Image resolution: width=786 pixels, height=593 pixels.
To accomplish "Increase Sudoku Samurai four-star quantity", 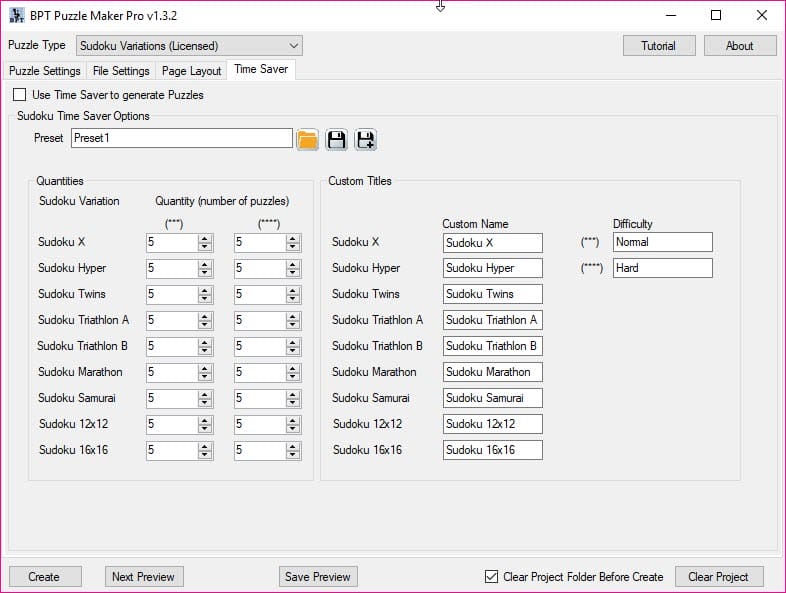I will 293,395.
